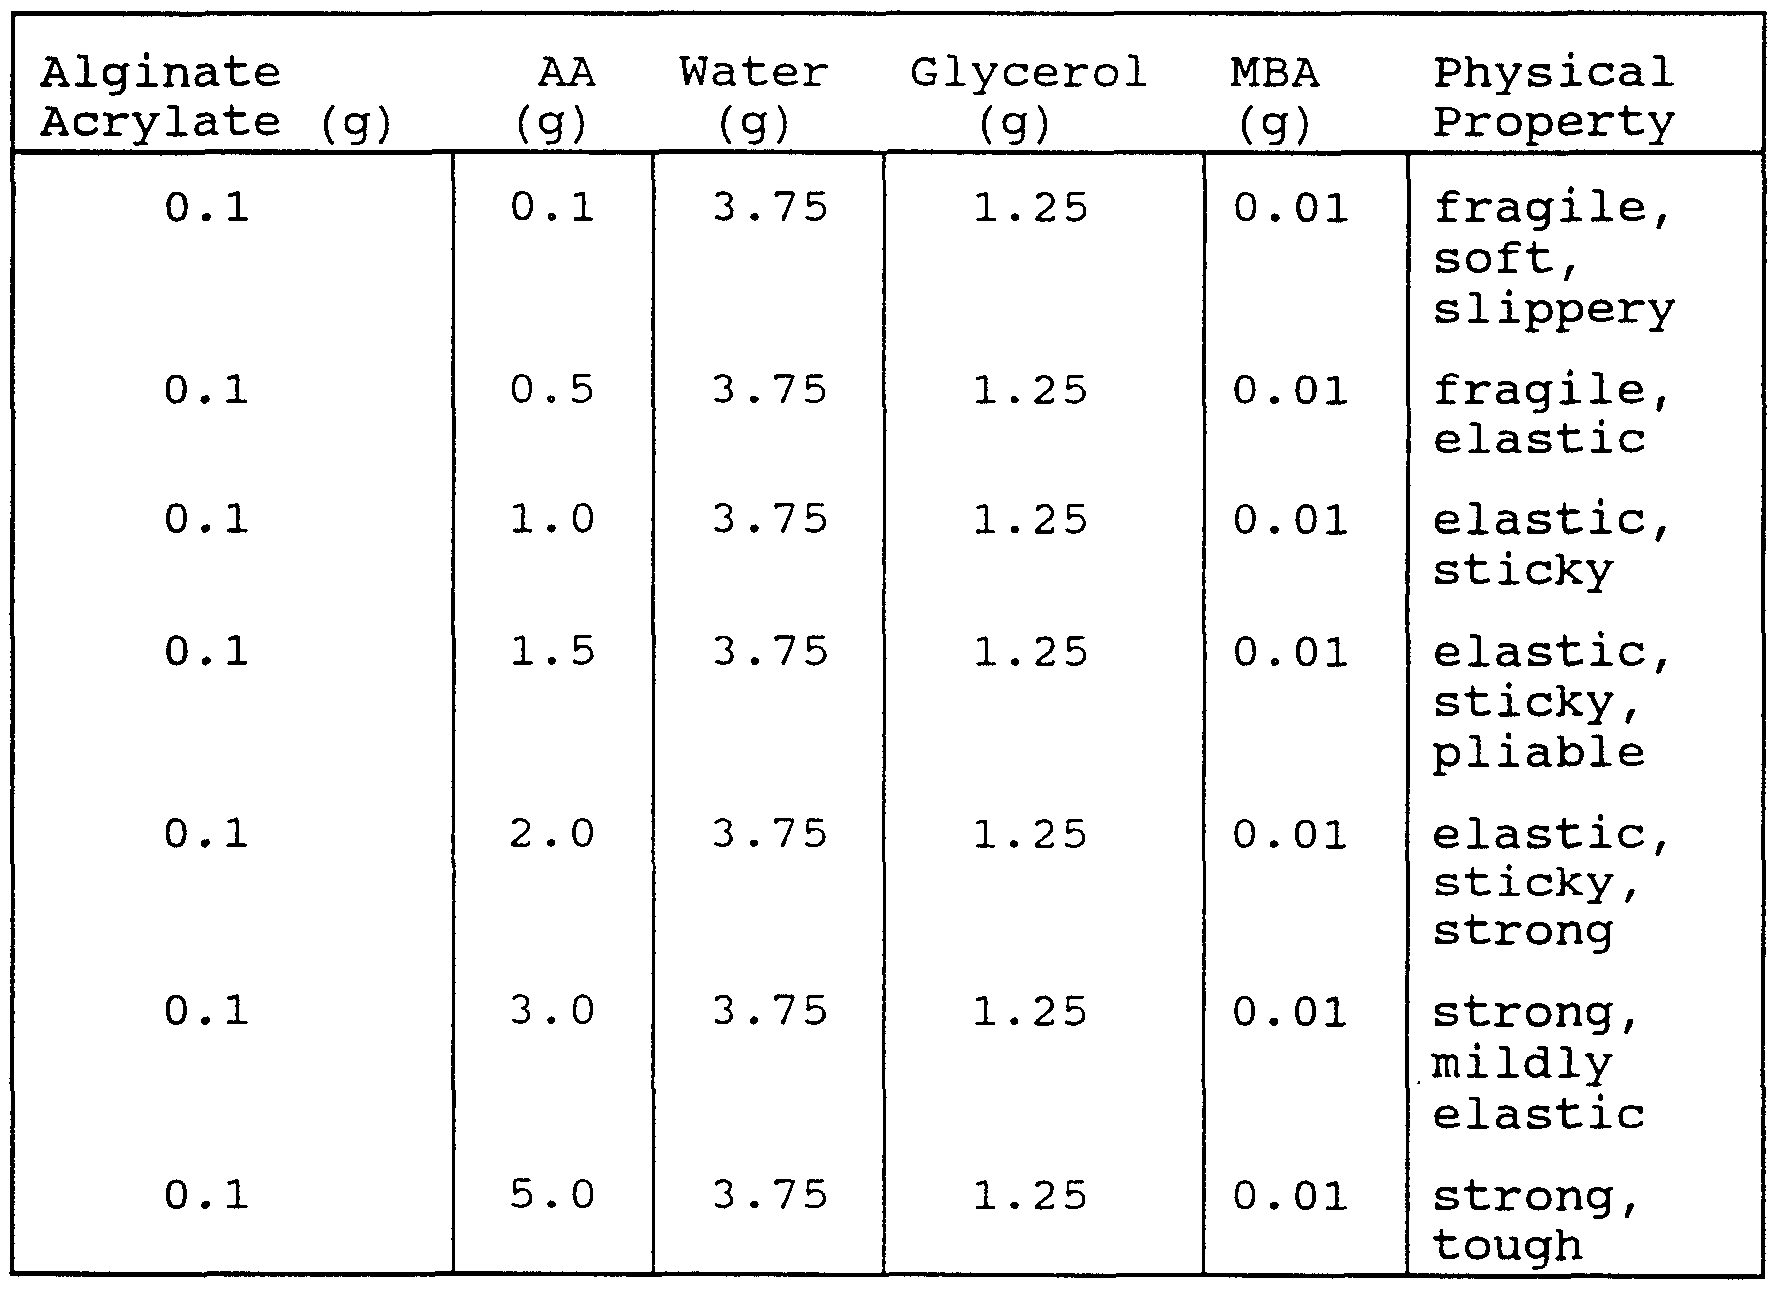The width and height of the screenshot is (1778, 1290).
Task: Click the Water (g) header cell
Action: (754, 97)
